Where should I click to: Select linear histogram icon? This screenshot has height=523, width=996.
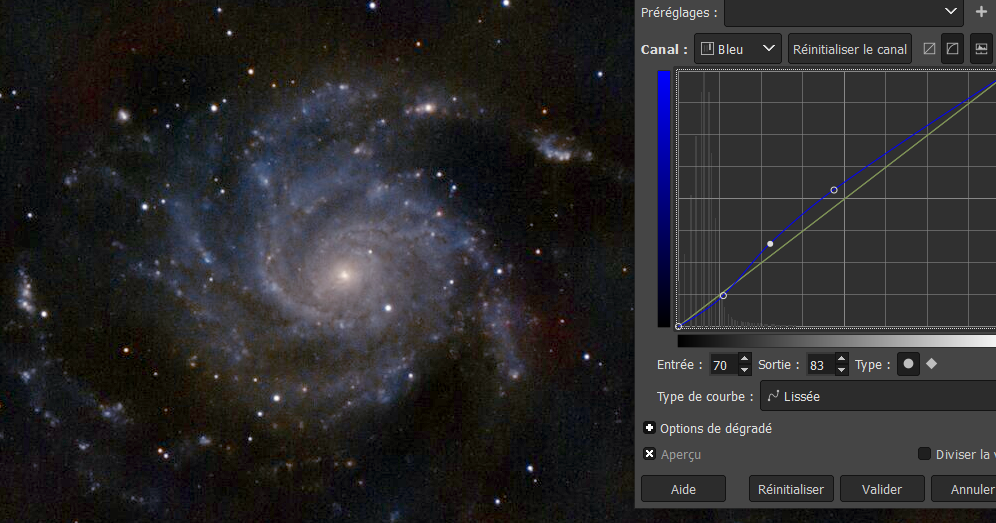[929, 49]
